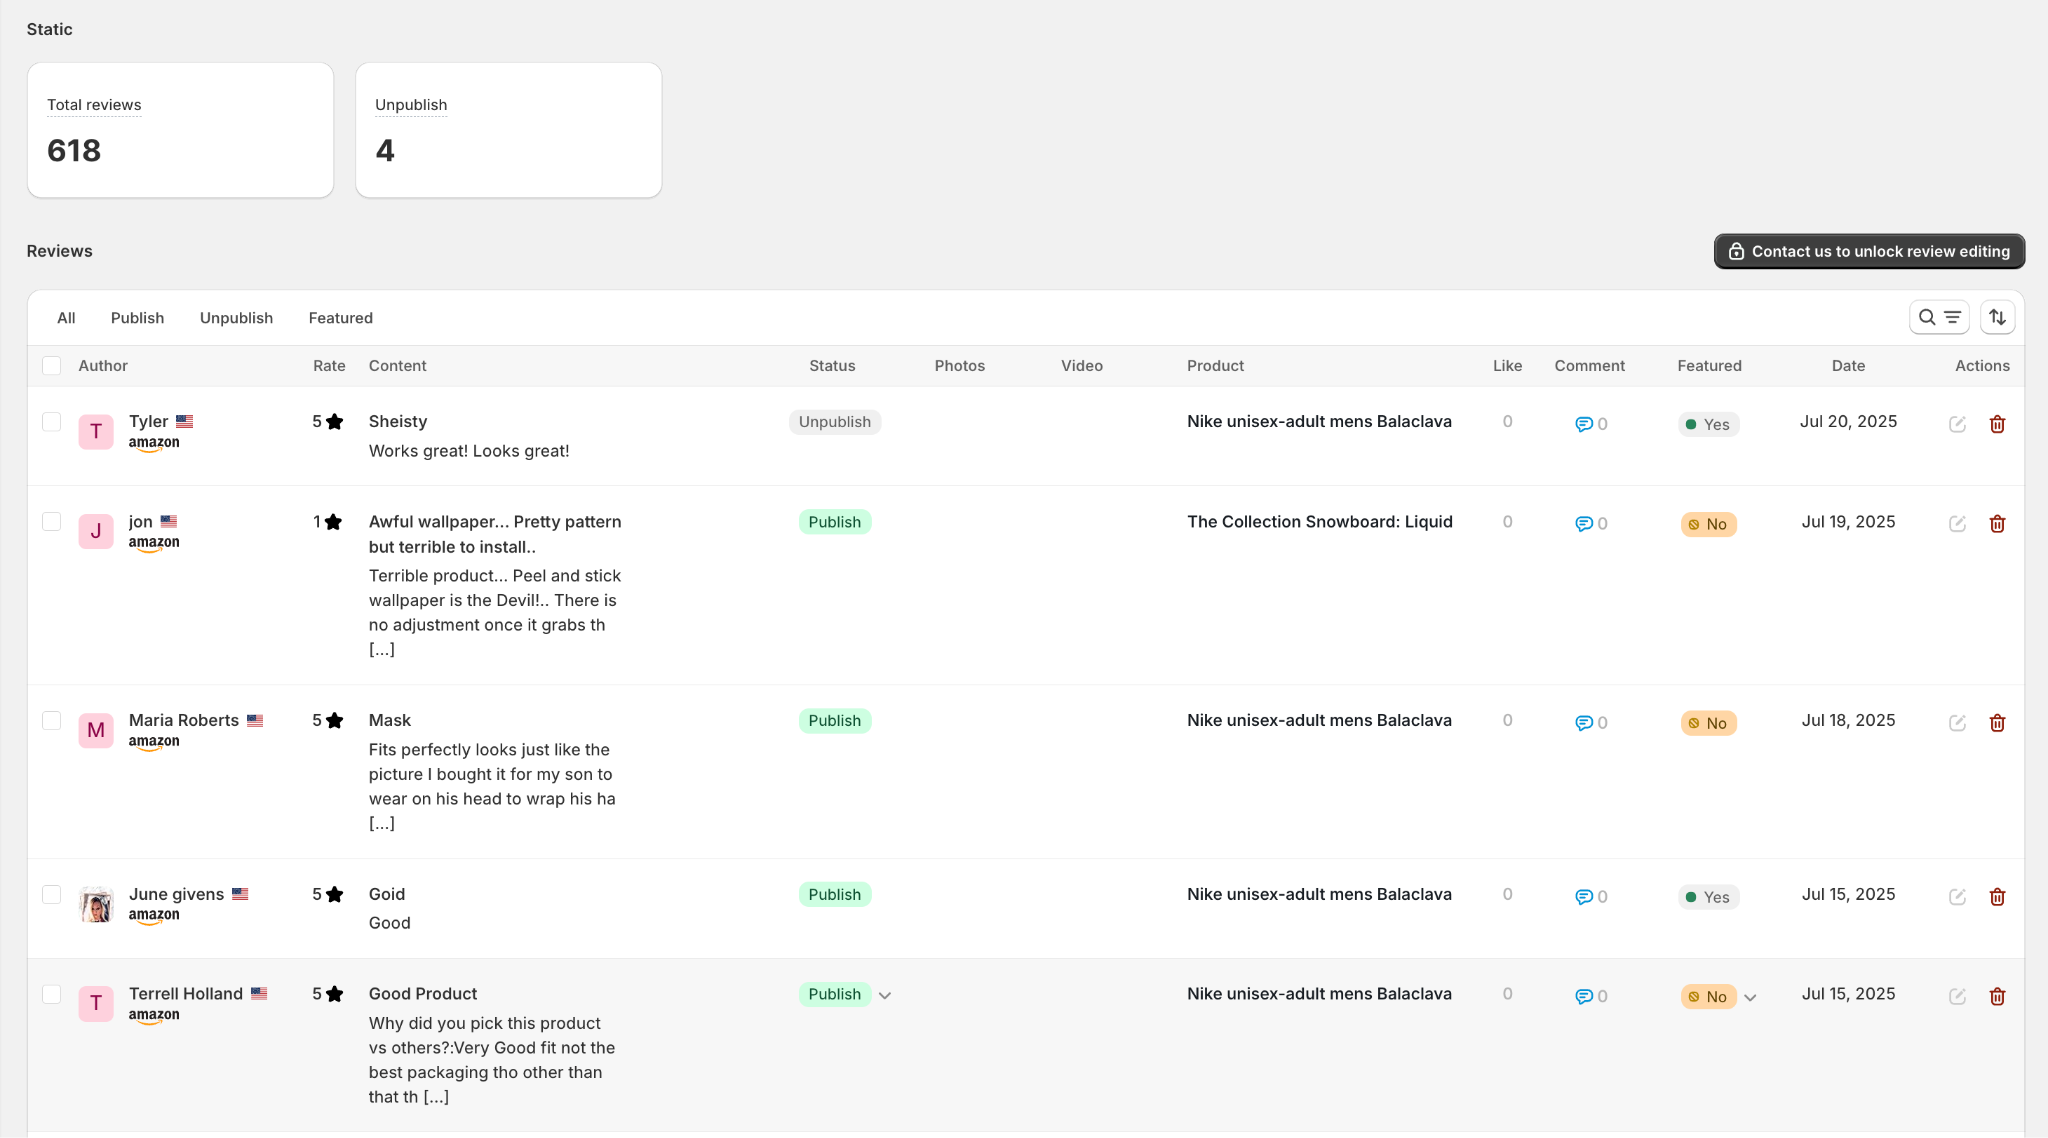2048x1138 pixels.
Task: Click edit icon for jon's review
Action: (1957, 524)
